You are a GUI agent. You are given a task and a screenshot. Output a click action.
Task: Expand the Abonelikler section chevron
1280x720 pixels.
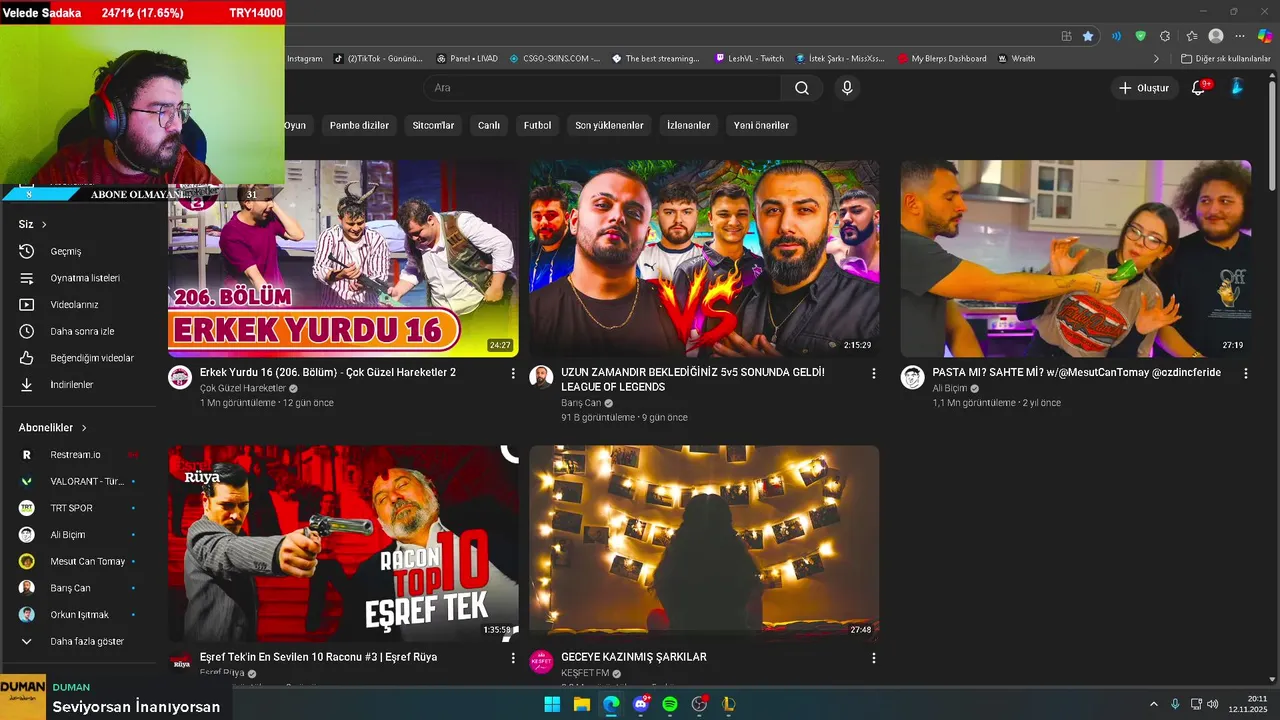pyautogui.click(x=84, y=428)
